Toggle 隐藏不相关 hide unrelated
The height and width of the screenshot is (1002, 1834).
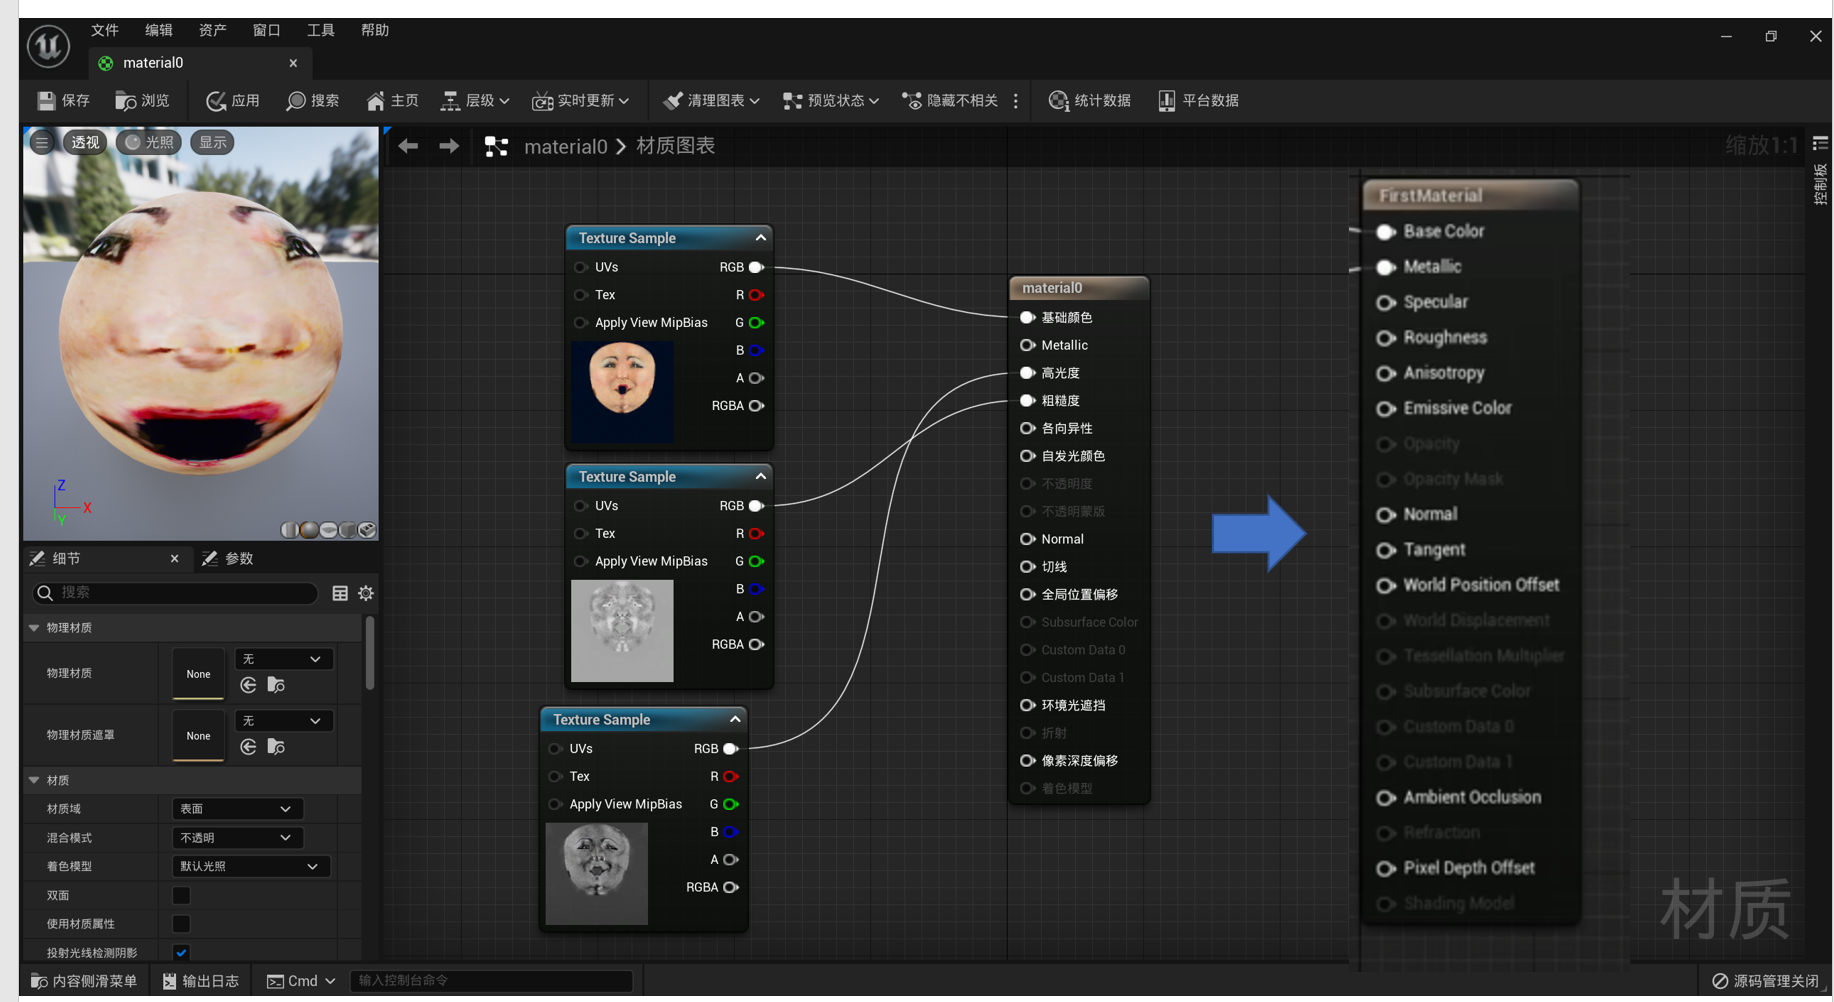point(951,101)
